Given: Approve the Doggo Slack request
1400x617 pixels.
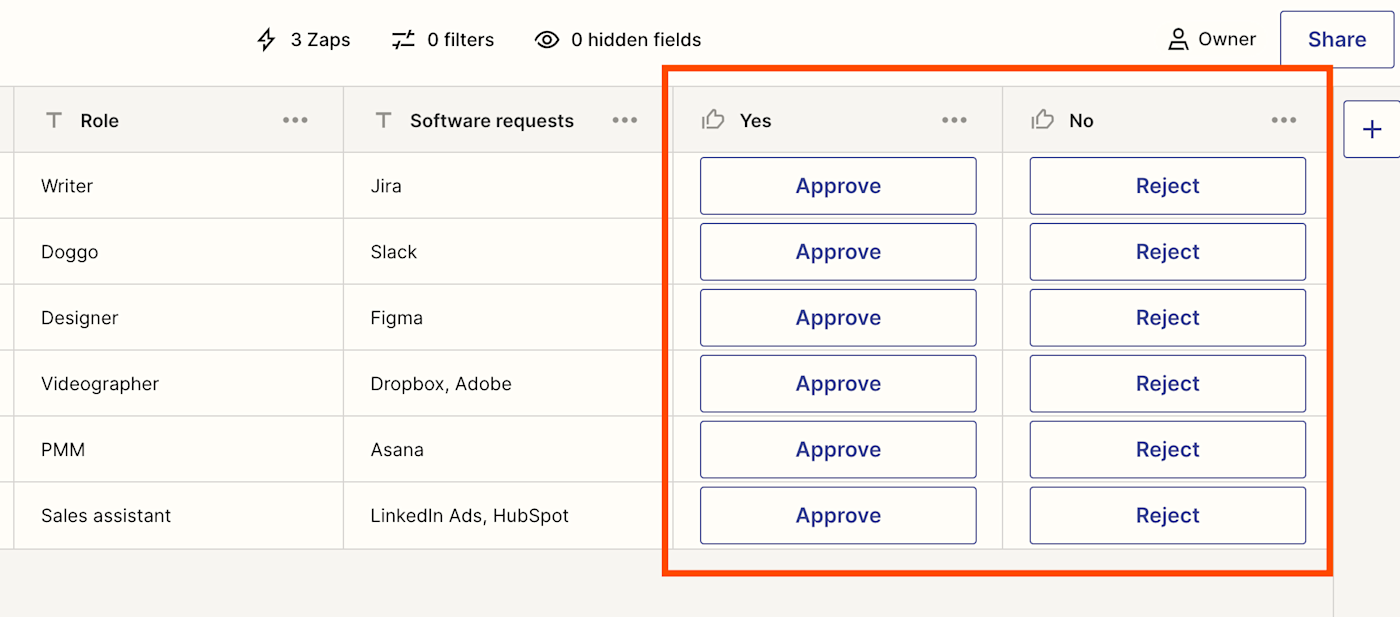Looking at the screenshot, I should click(838, 252).
